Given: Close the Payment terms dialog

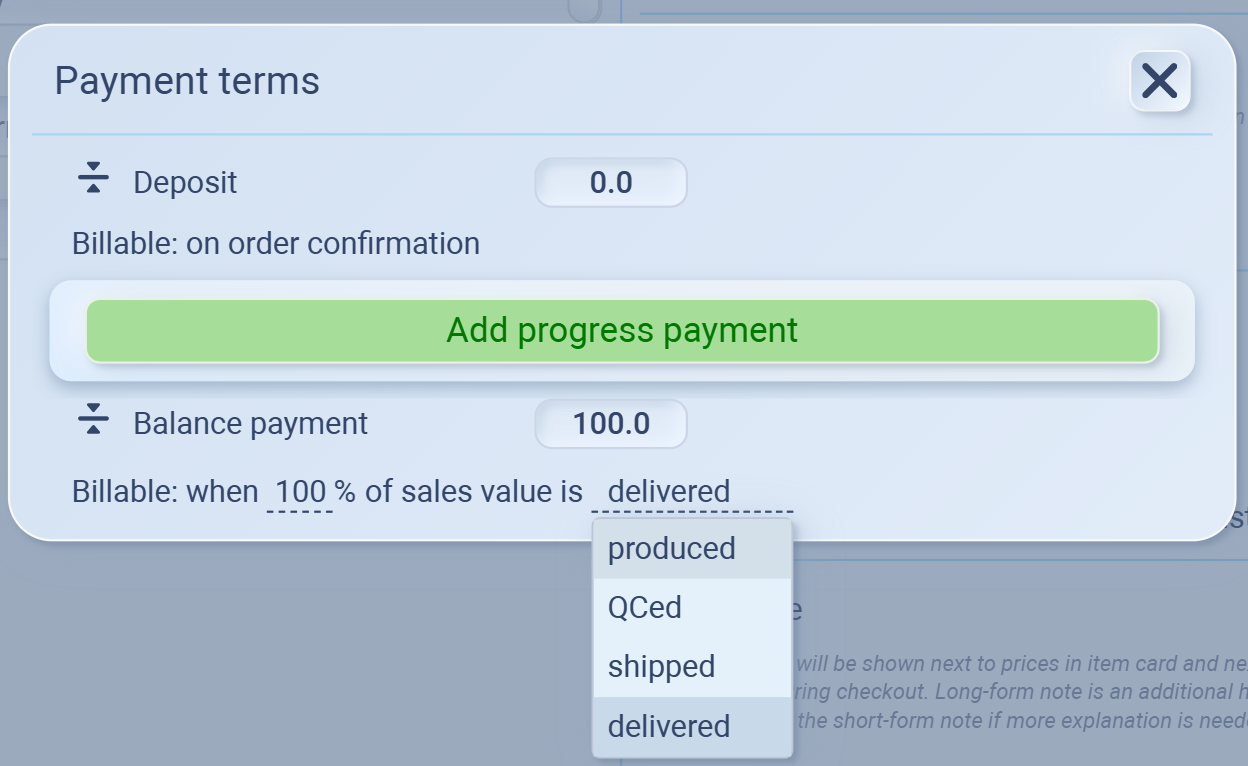Looking at the screenshot, I should click(1160, 81).
